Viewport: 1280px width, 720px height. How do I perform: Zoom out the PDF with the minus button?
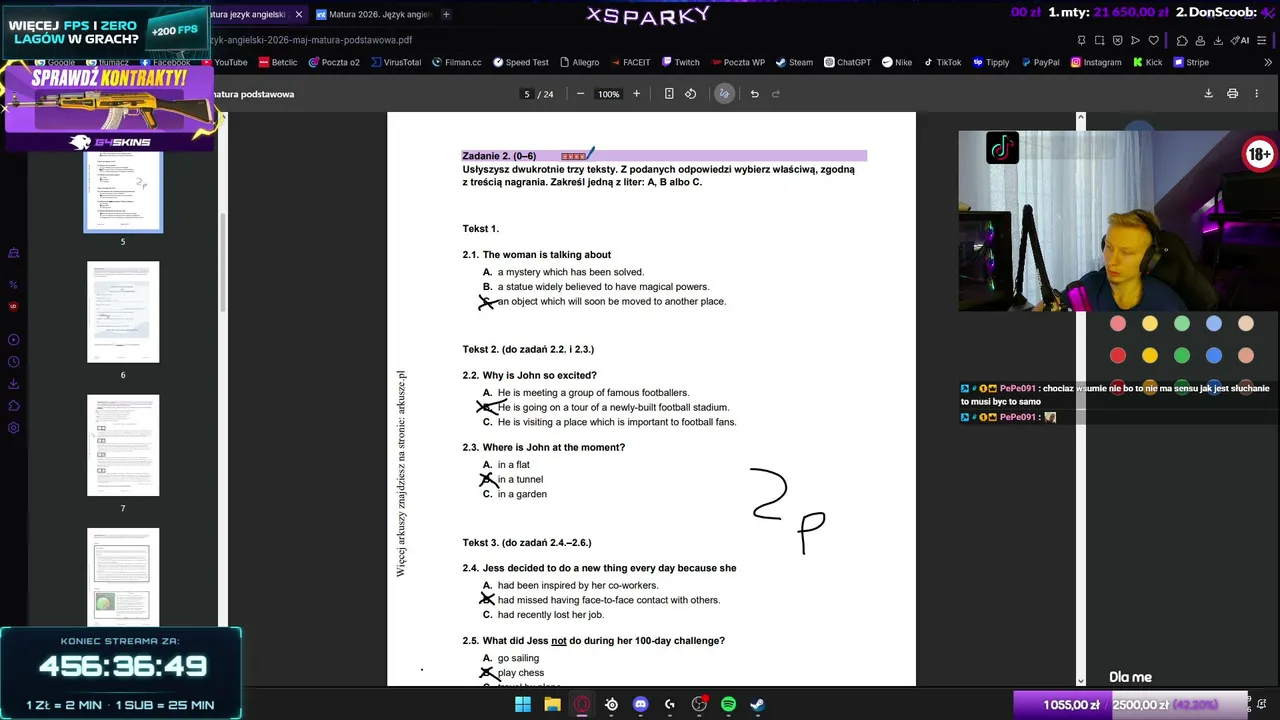pyautogui.click(x=580, y=94)
